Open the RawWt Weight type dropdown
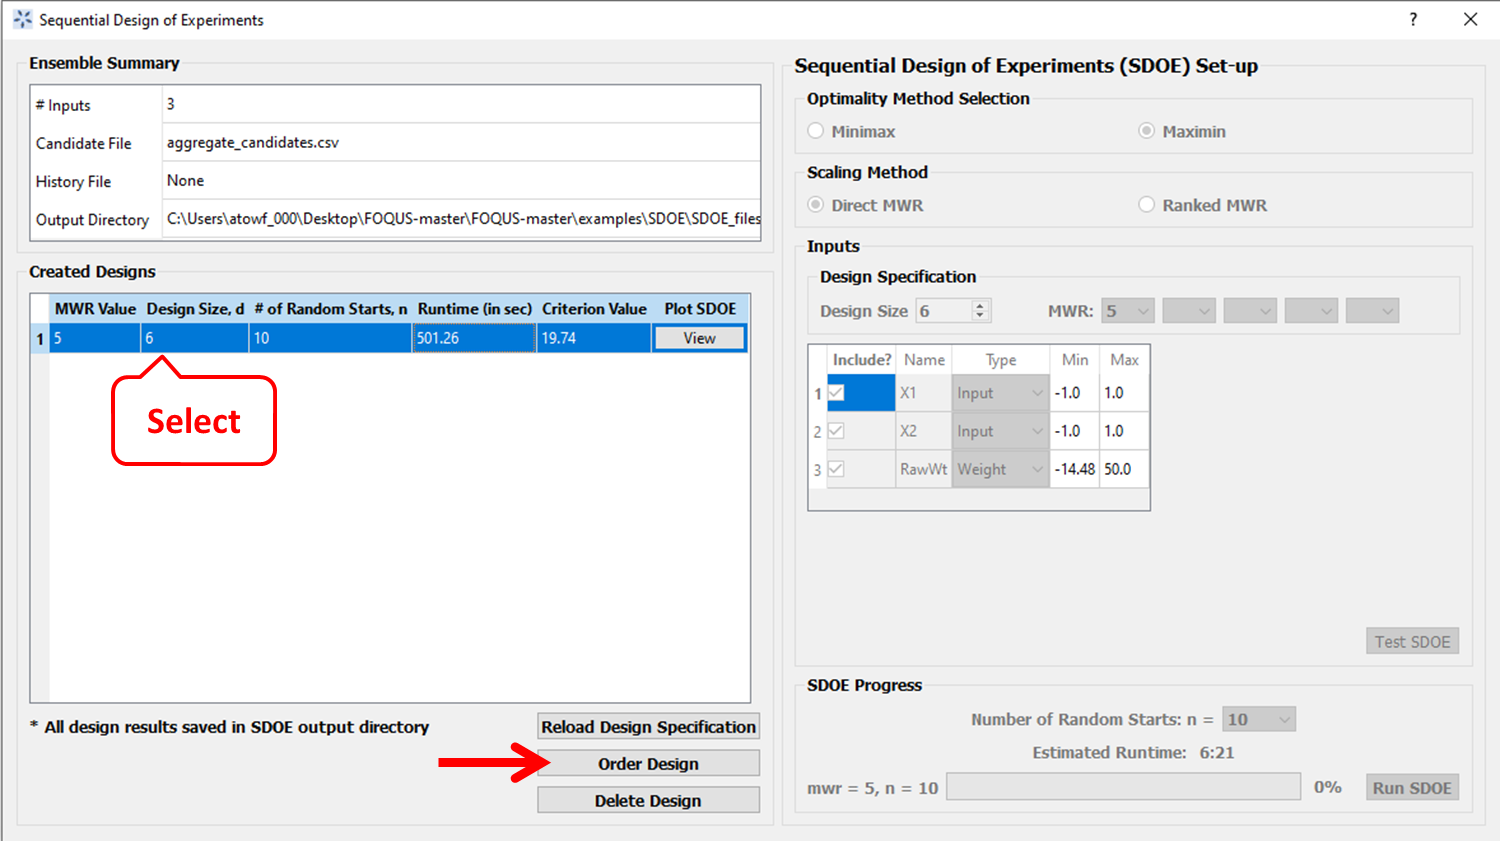 click(1000, 469)
